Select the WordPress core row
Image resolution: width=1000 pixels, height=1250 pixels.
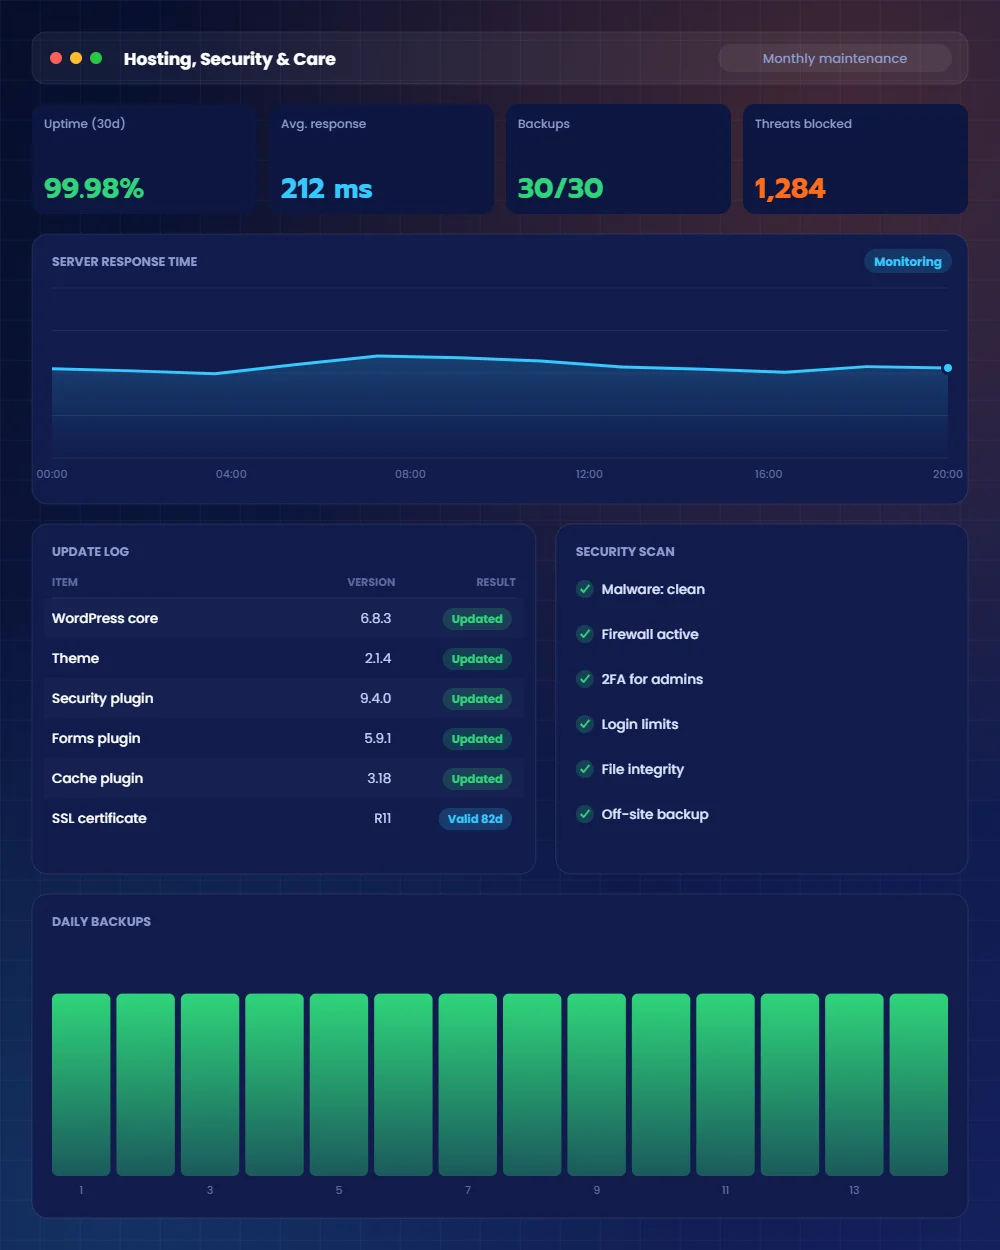tap(284, 618)
